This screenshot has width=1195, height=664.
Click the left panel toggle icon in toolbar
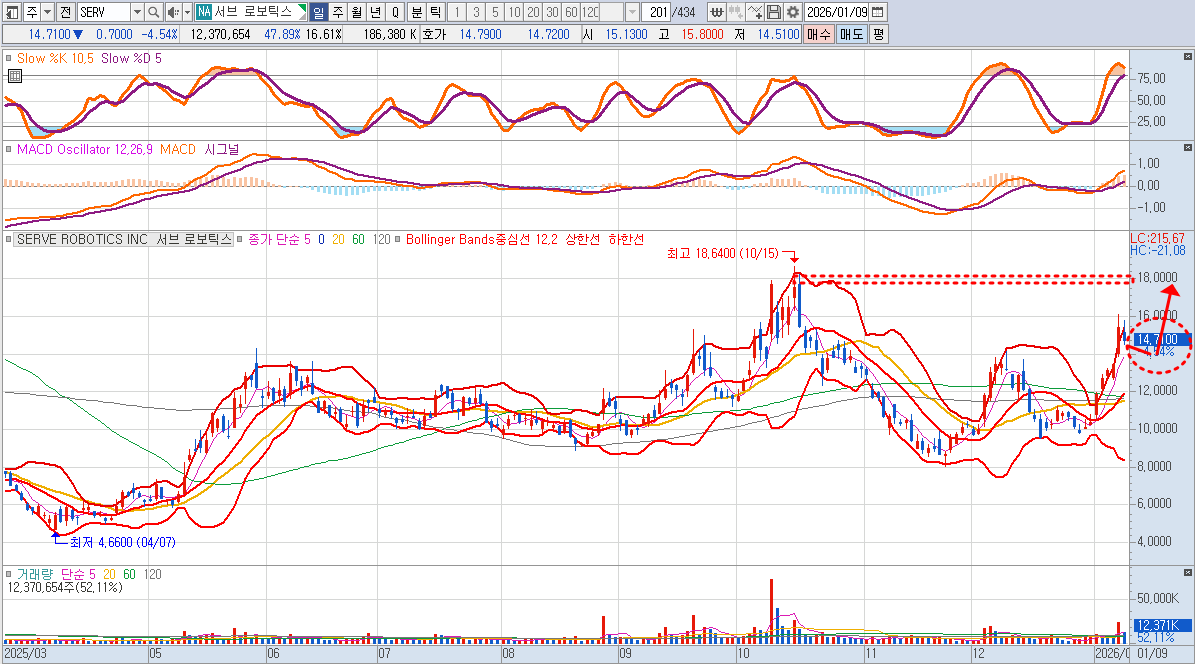[10, 12]
